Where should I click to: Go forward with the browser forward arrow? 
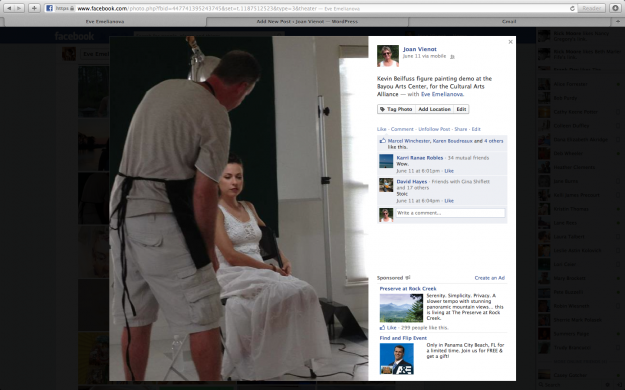(19, 8)
